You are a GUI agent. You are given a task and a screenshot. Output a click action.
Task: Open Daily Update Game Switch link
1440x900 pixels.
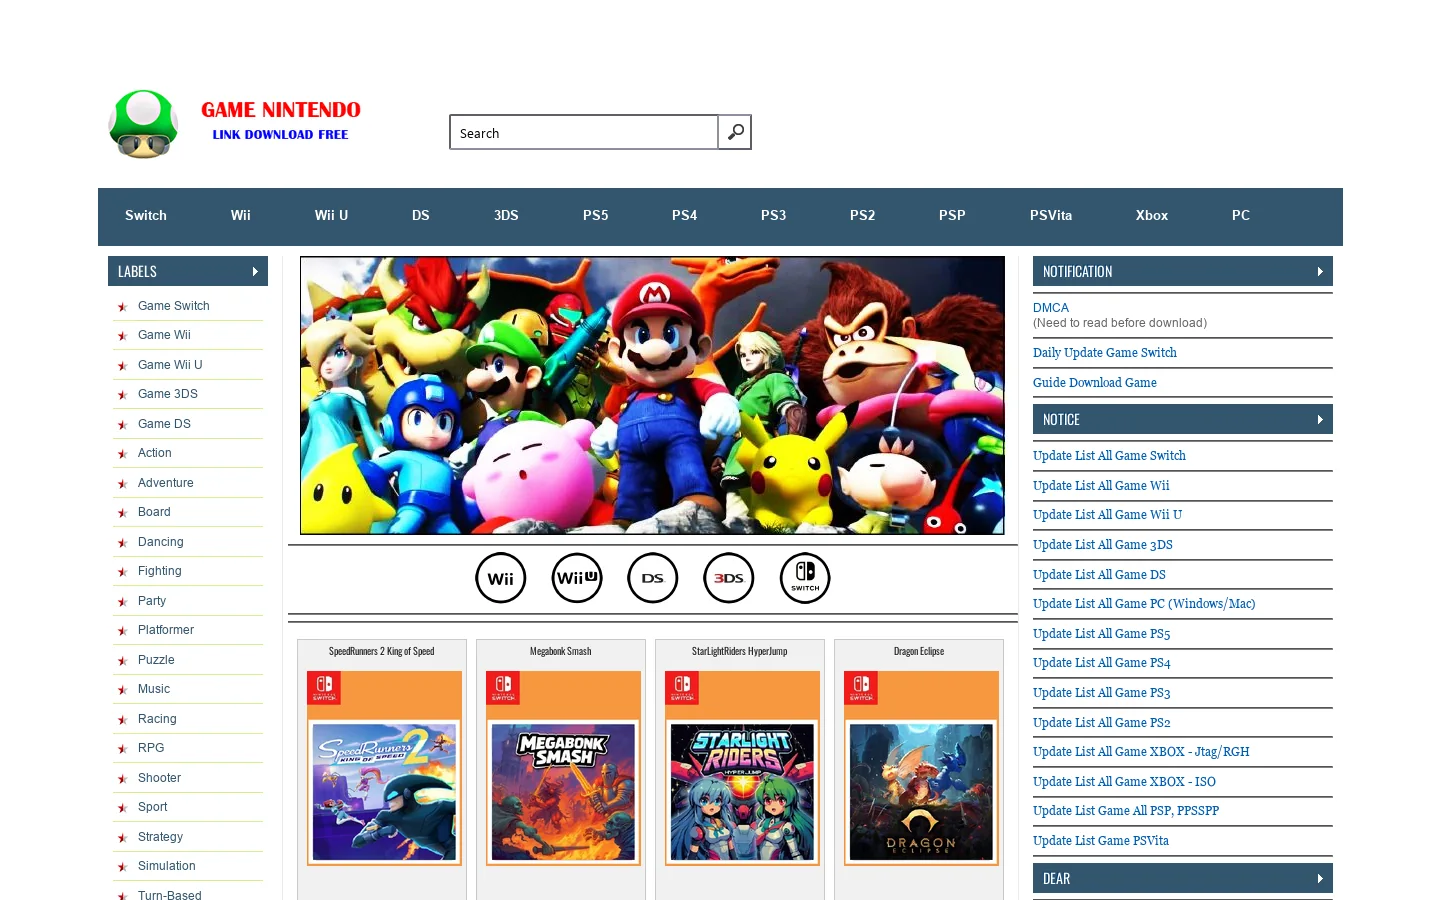pos(1105,353)
